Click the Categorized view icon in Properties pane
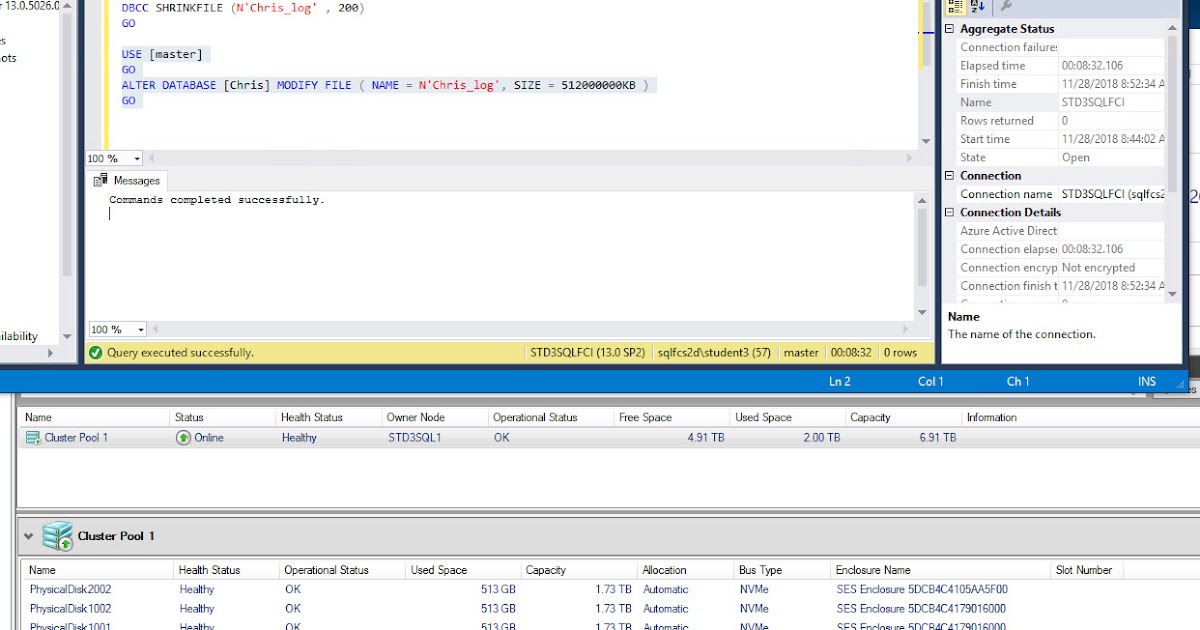This screenshot has width=1200, height=630. click(x=955, y=7)
